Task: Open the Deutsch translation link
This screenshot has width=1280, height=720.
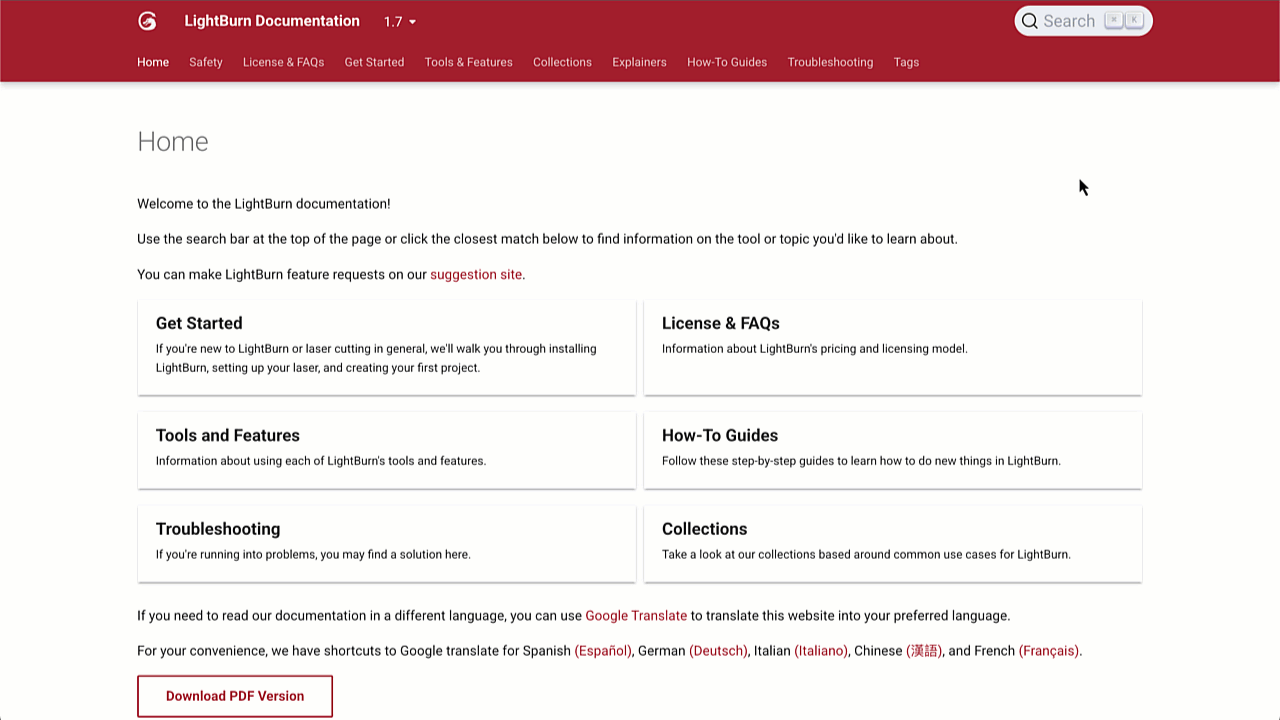Action: pyautogui.click(x=718, y=651)
